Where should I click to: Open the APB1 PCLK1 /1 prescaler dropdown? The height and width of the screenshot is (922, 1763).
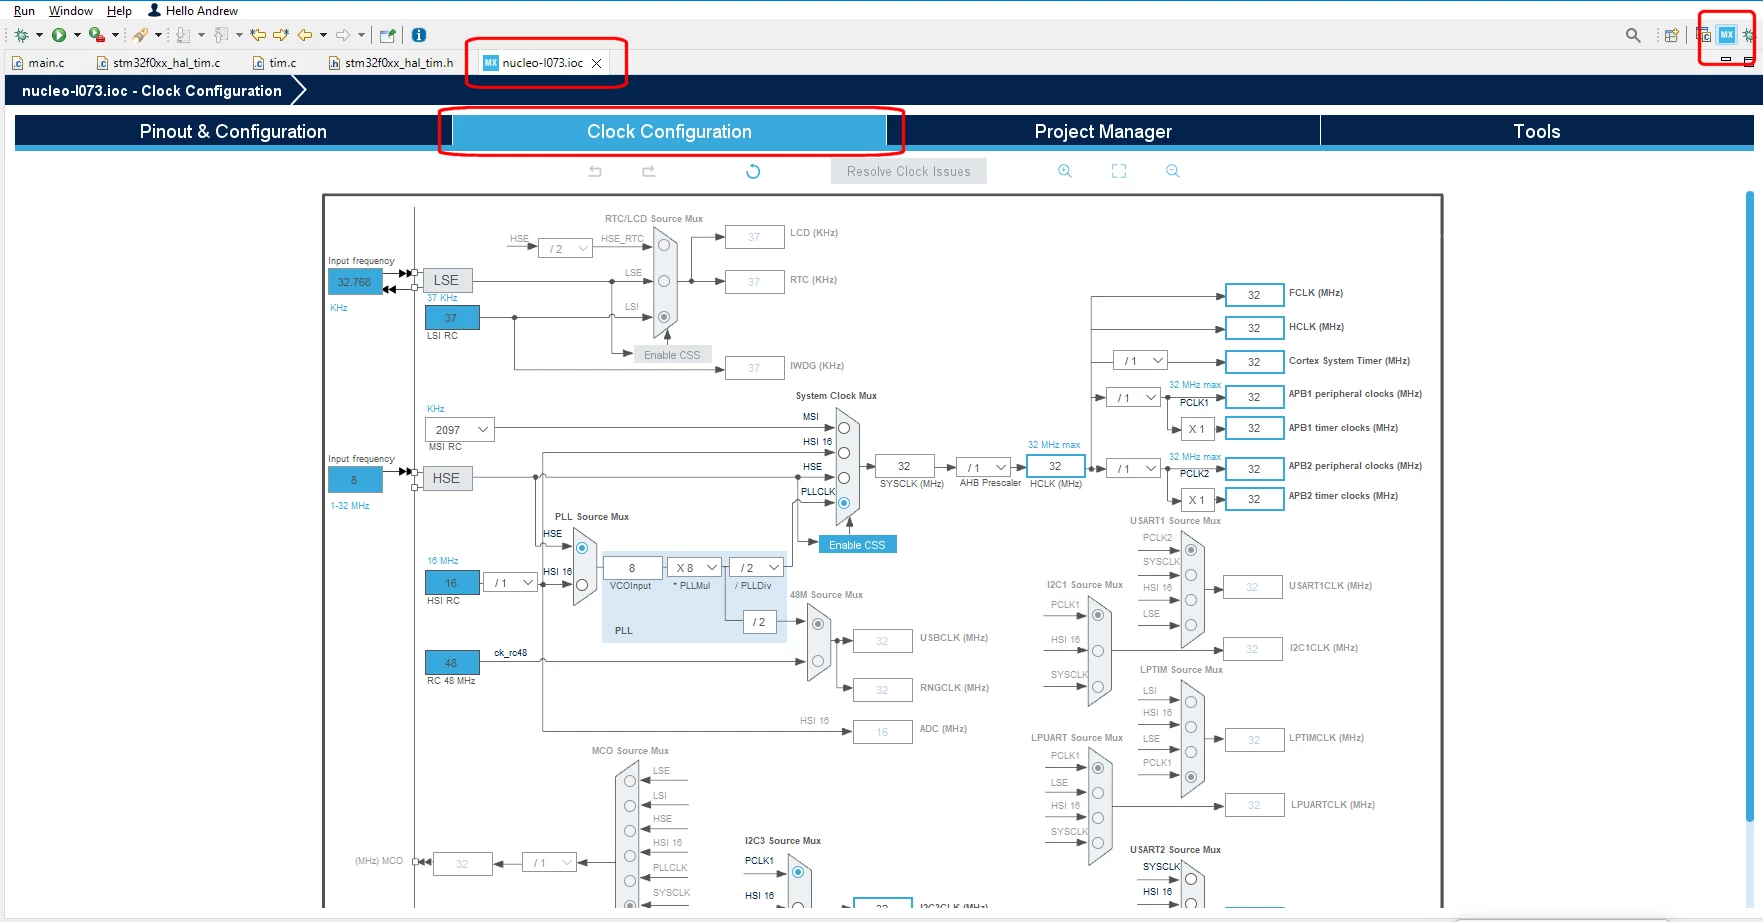coord(1133,398)
